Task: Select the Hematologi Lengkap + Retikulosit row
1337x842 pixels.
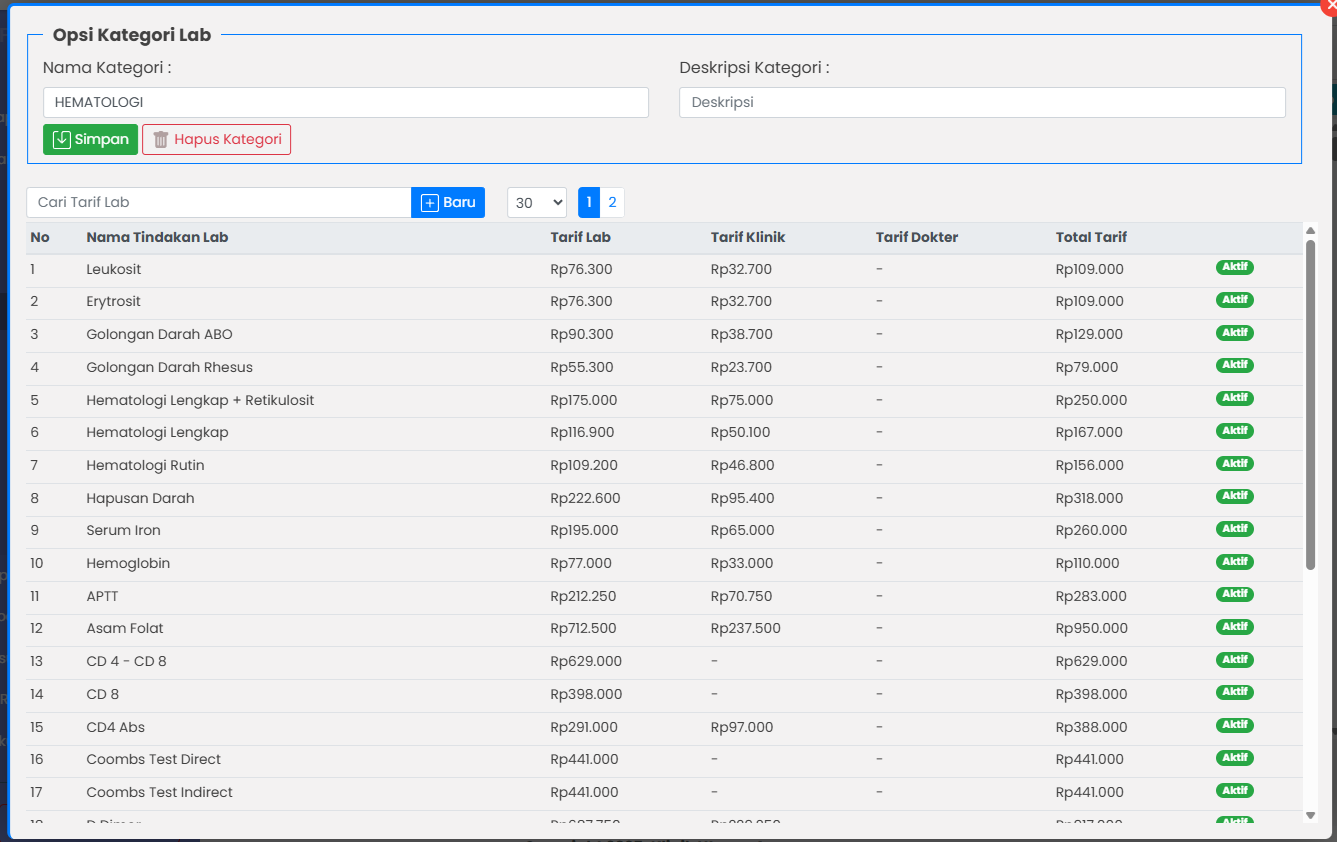Action: coord(200,400)
